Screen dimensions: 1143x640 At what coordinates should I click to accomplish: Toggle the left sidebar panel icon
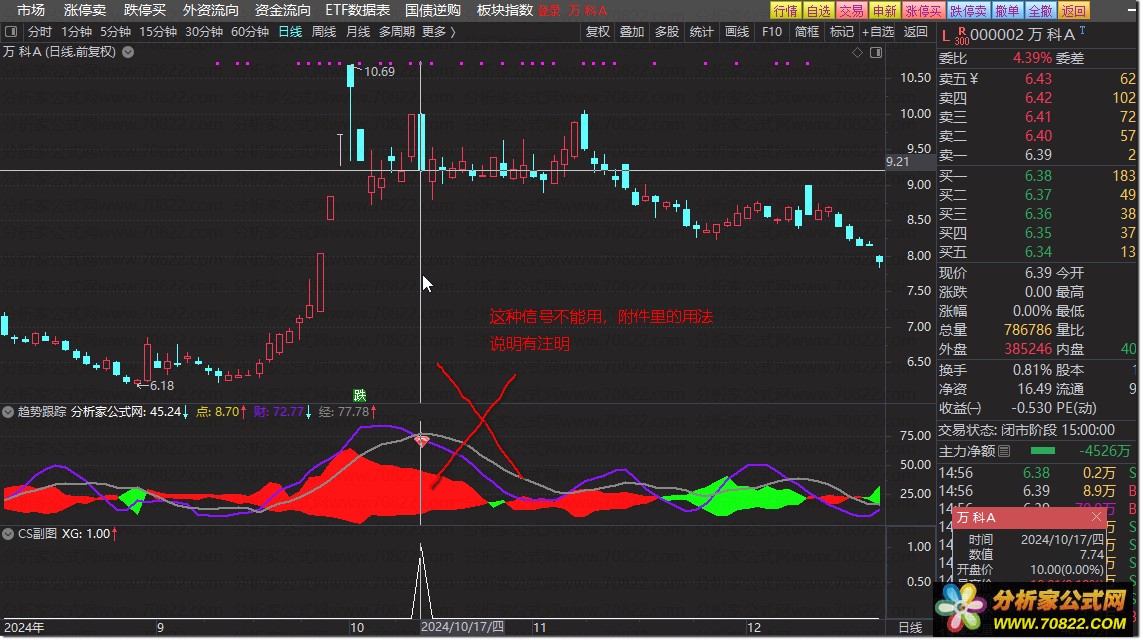pos(11,32)
